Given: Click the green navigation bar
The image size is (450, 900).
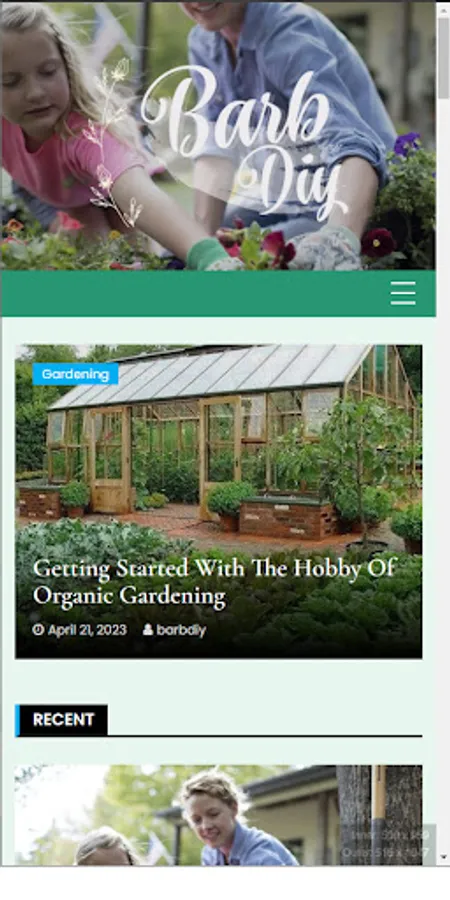Looking at the screenshot, I should 195,293.
